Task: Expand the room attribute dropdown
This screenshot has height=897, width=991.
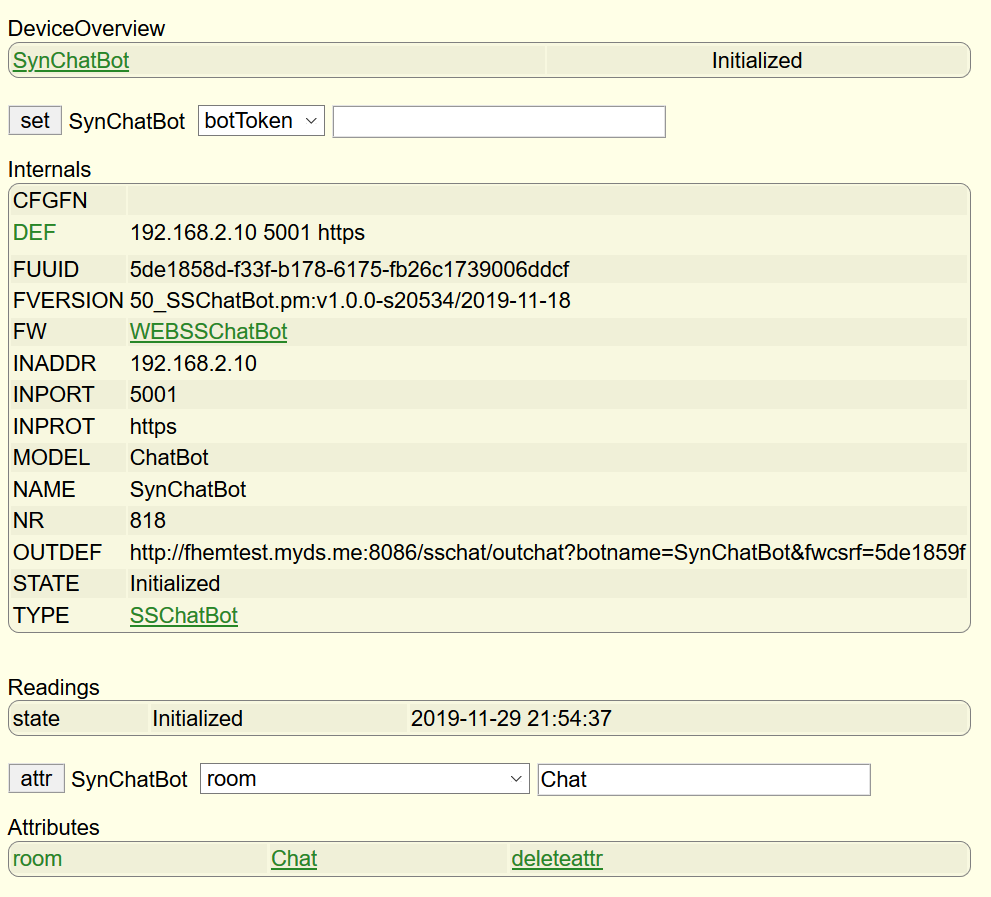Action: [x=365, y=779]
